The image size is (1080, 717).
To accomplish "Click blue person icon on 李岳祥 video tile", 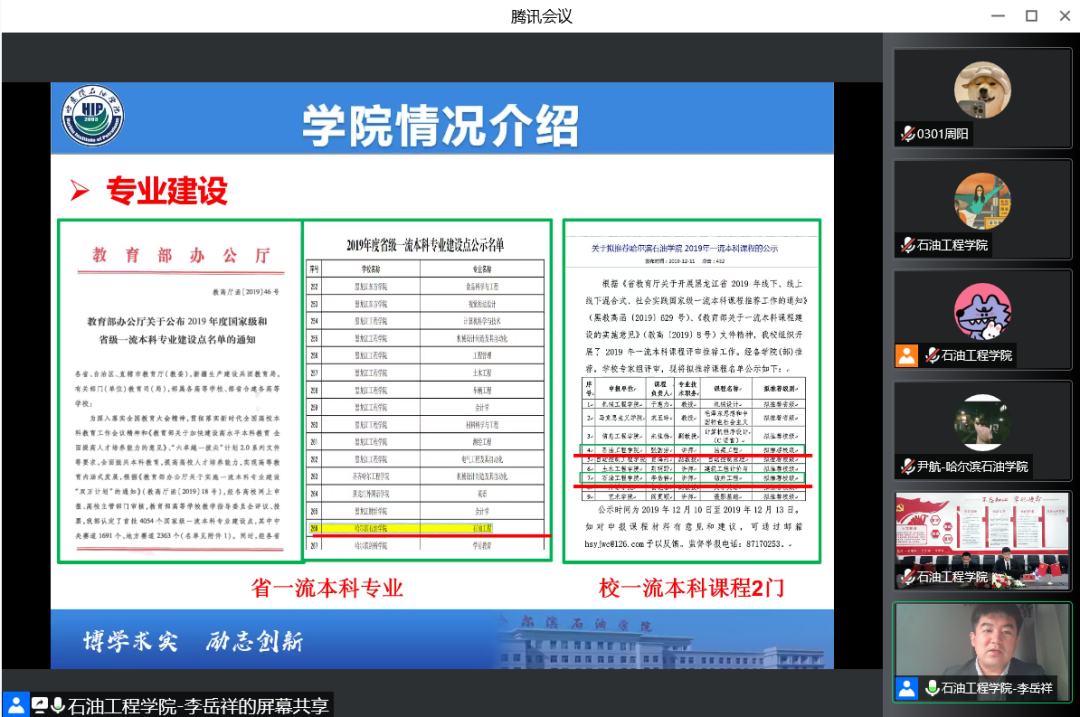I will click(906, 687).
